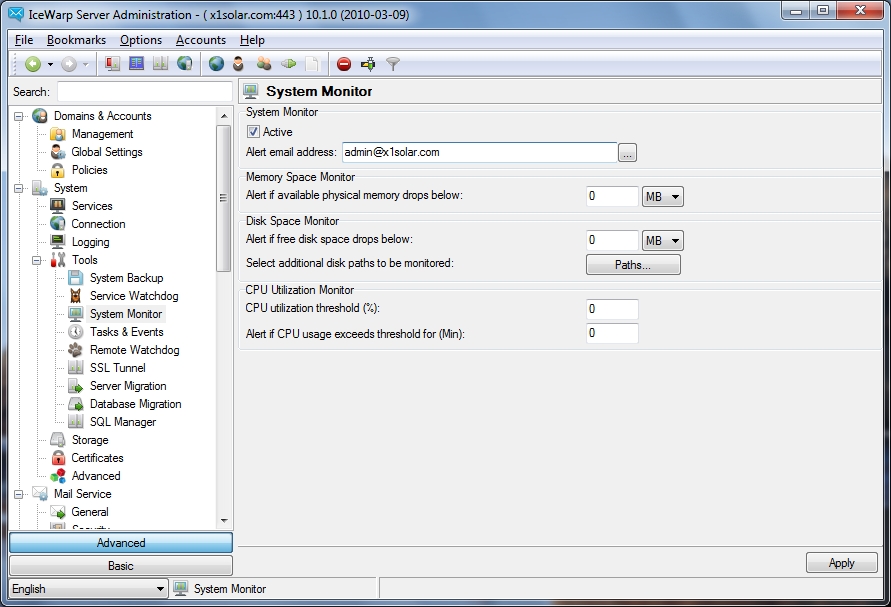This screenshot has width=891, height=607.
Task: Select Tasks & Events clock icon
Action: pyautogui.click(x=76, y=332)
